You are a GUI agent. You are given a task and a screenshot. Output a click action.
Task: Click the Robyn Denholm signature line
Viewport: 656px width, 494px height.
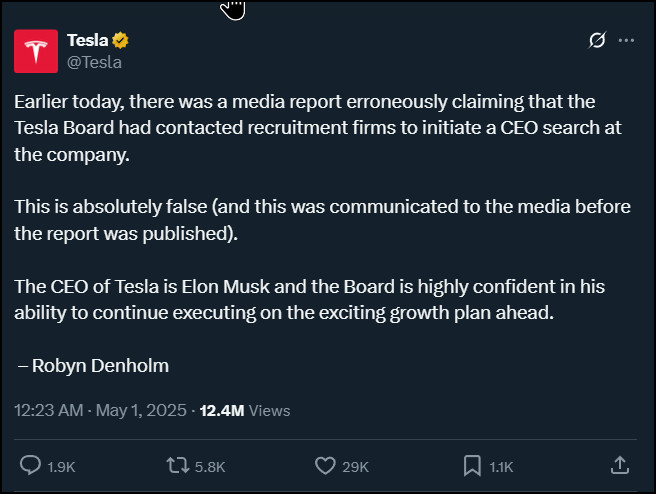coord(93,365)
